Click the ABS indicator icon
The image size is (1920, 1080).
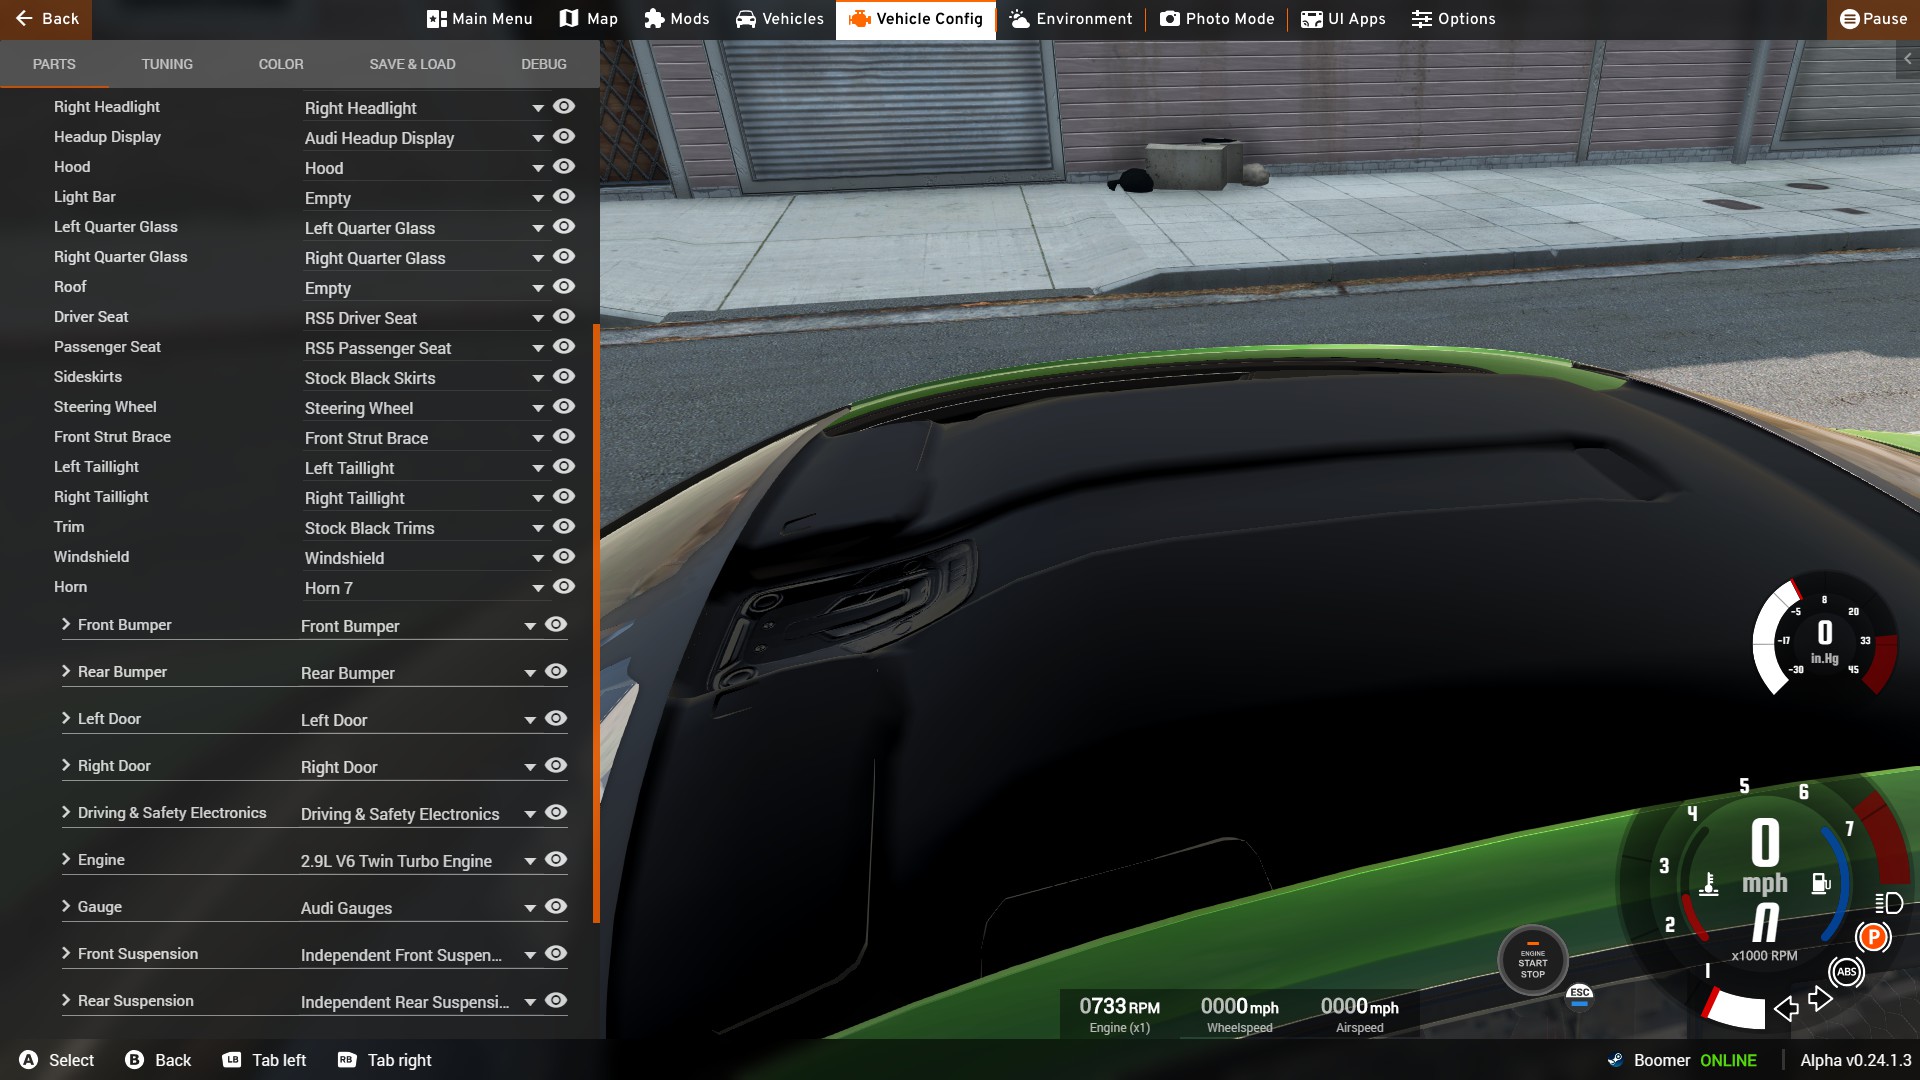coord(1846,972)
